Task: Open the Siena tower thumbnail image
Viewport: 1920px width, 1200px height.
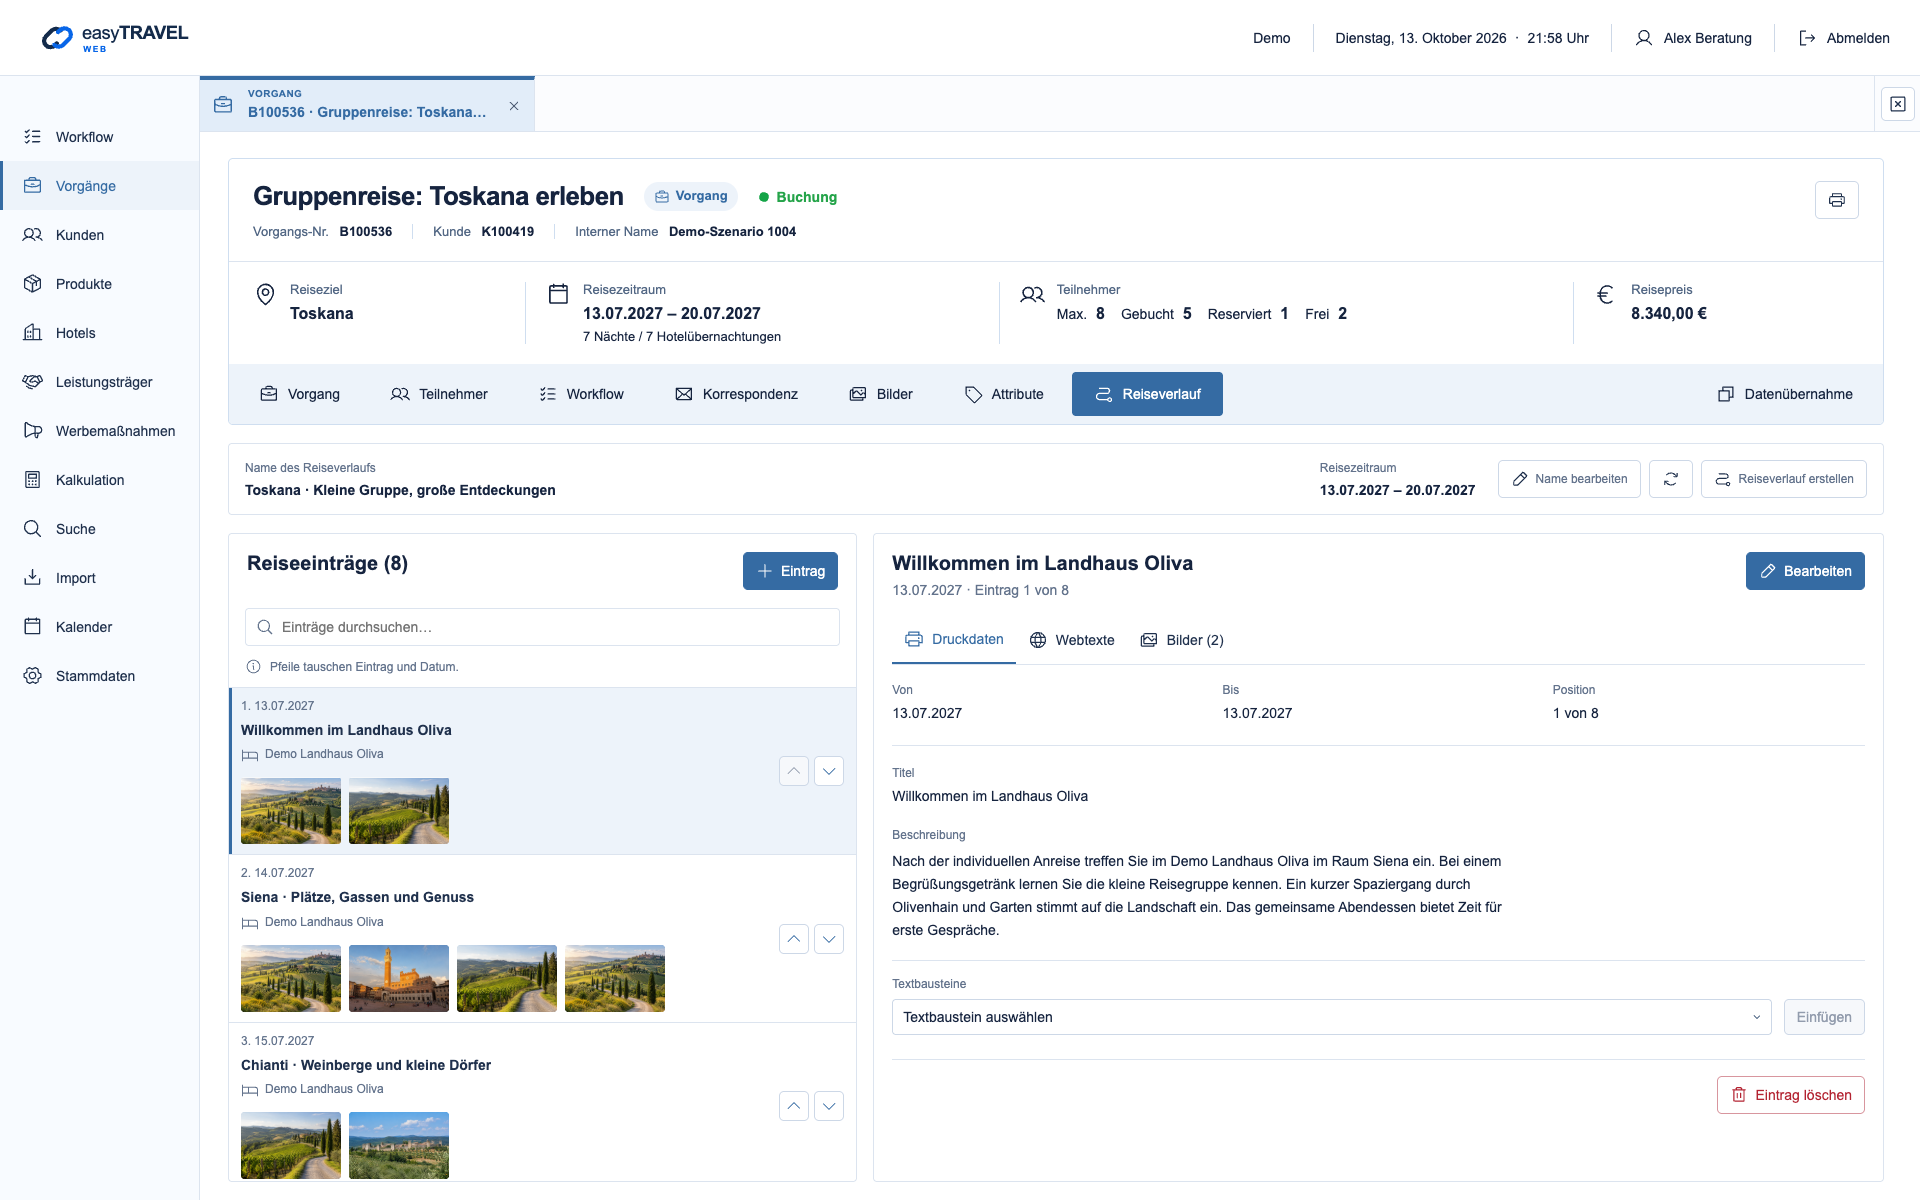Action: pyautogui.click(x=399, y=979)
